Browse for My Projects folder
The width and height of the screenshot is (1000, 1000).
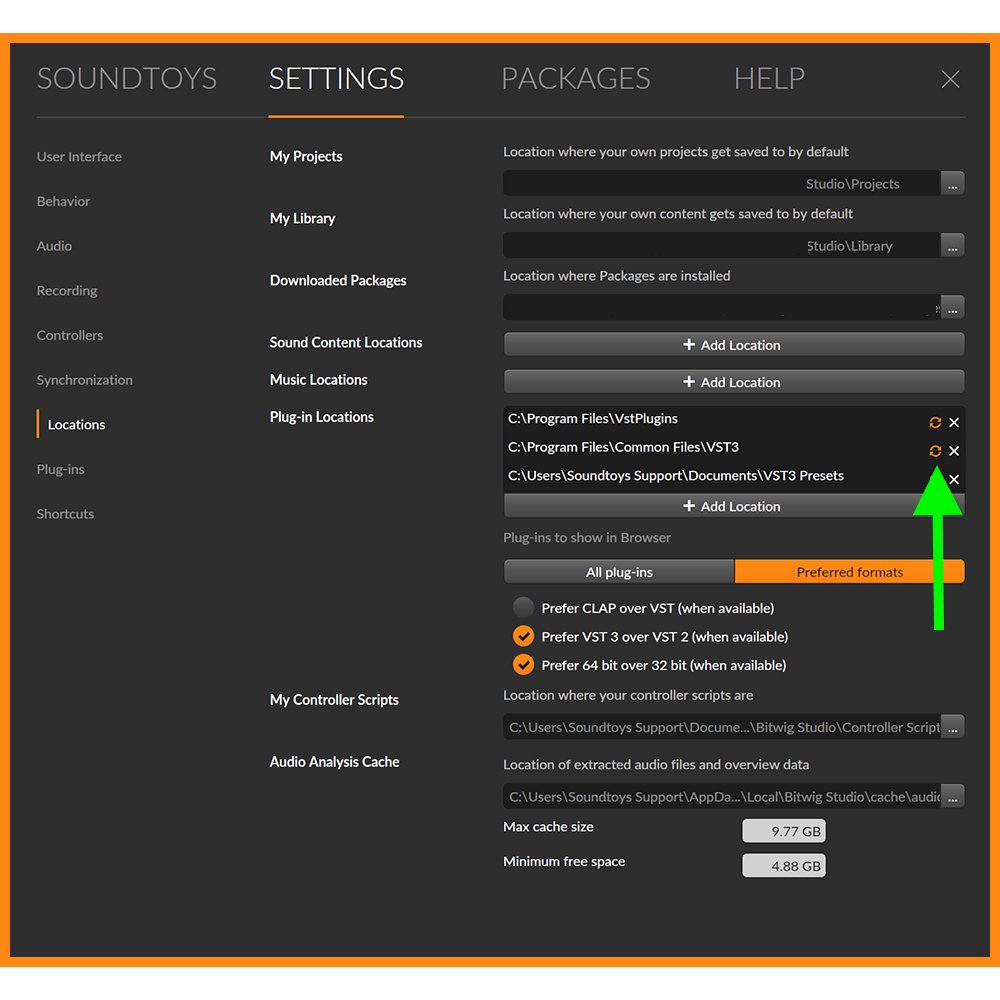point(952,184)
